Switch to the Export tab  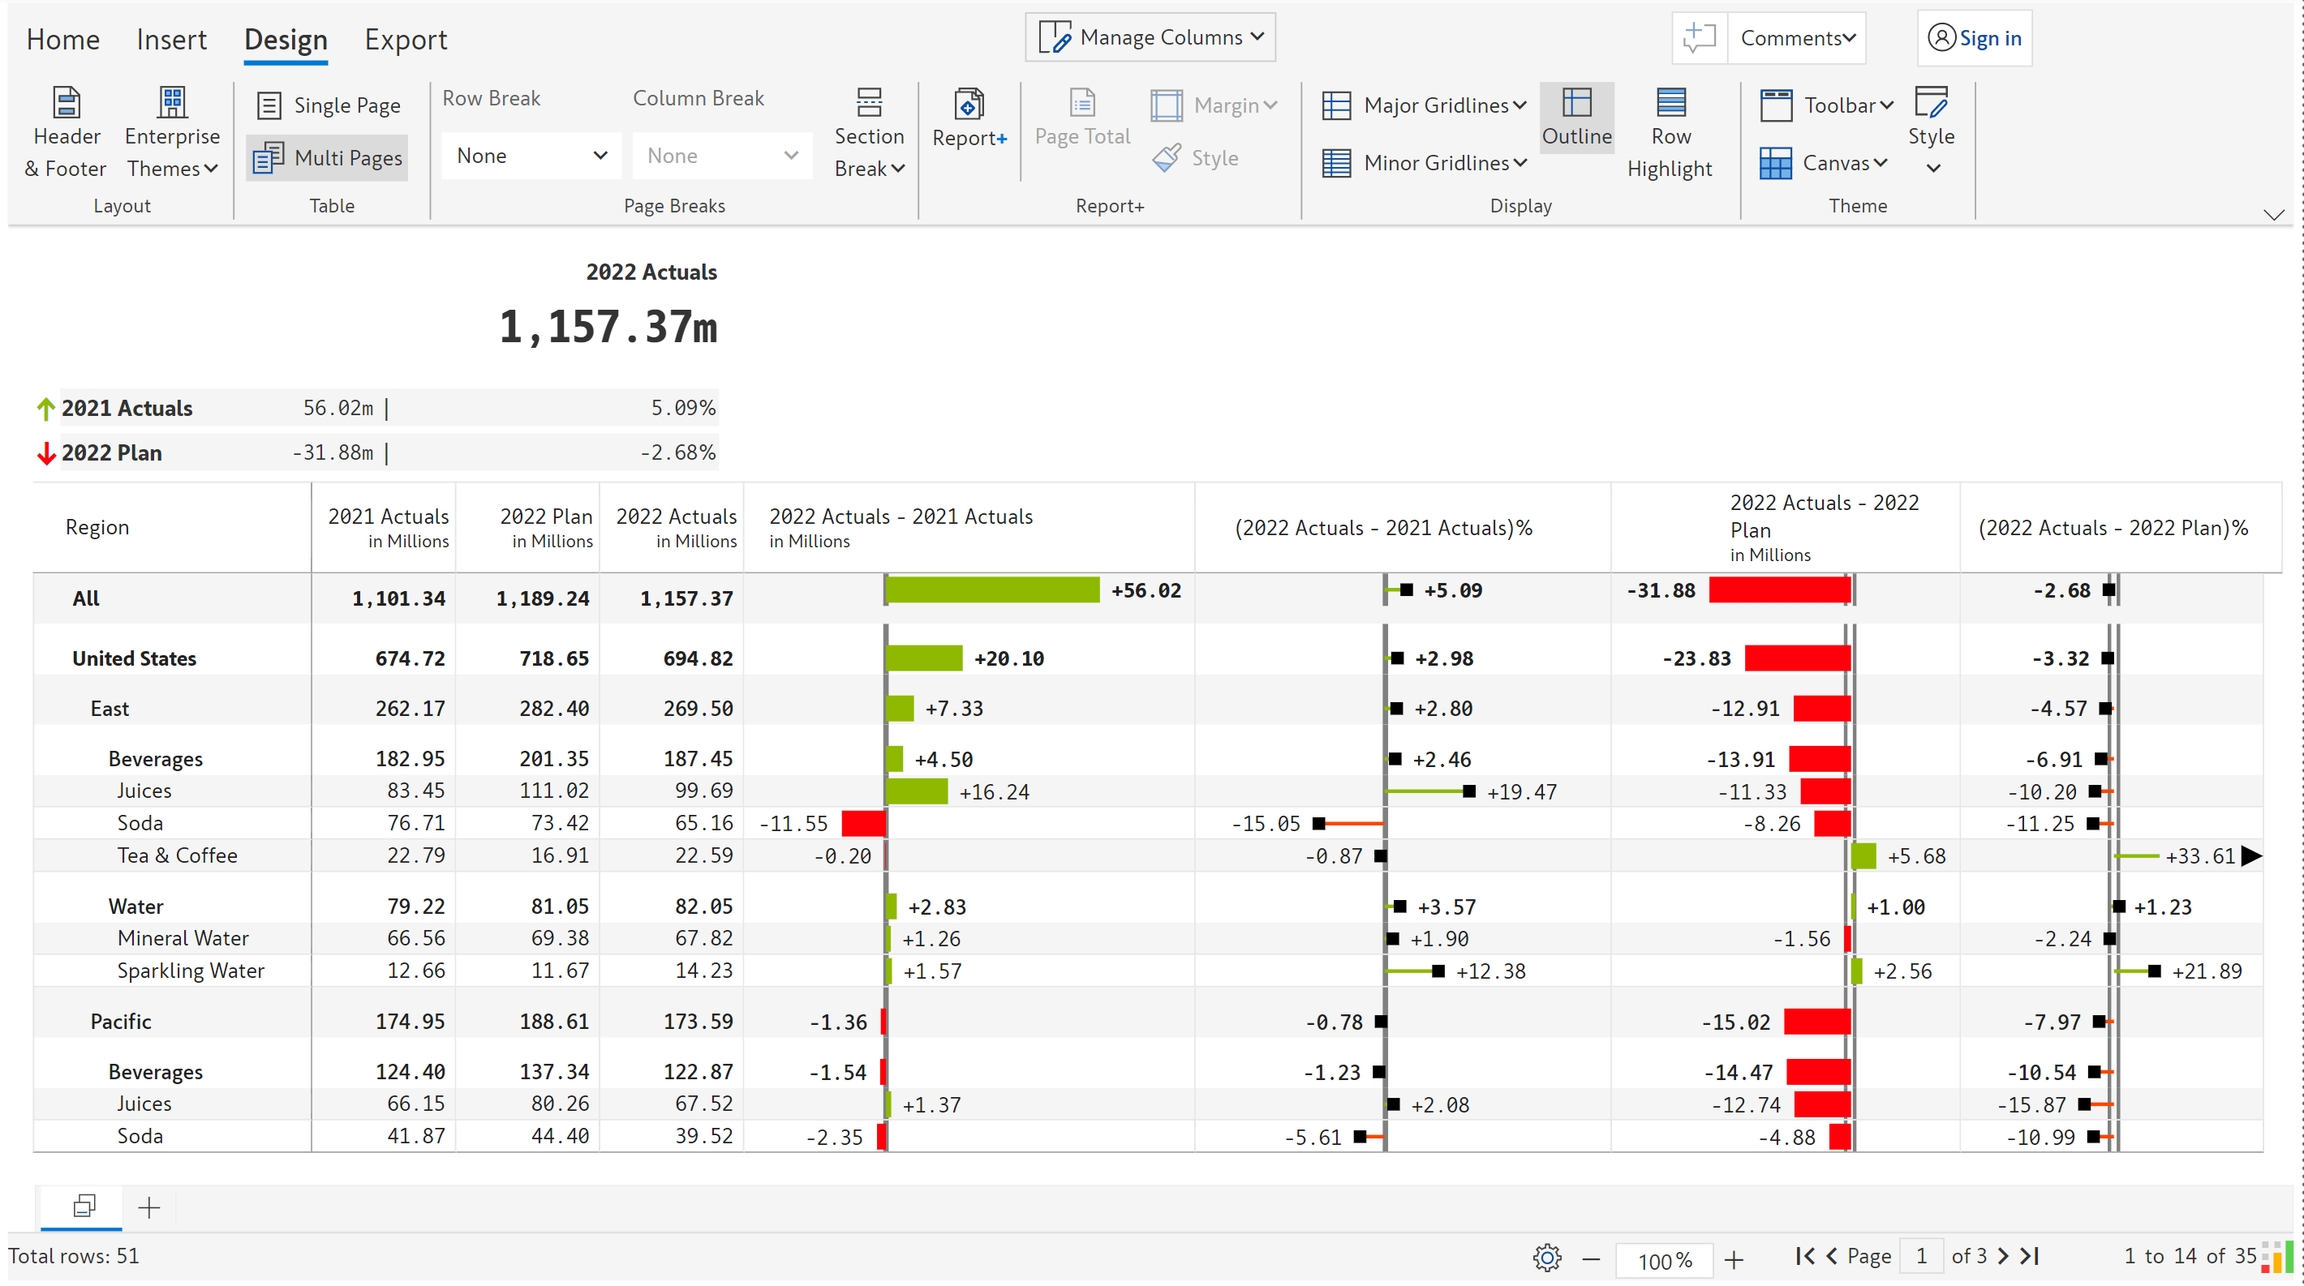click(x=405, y=39)
